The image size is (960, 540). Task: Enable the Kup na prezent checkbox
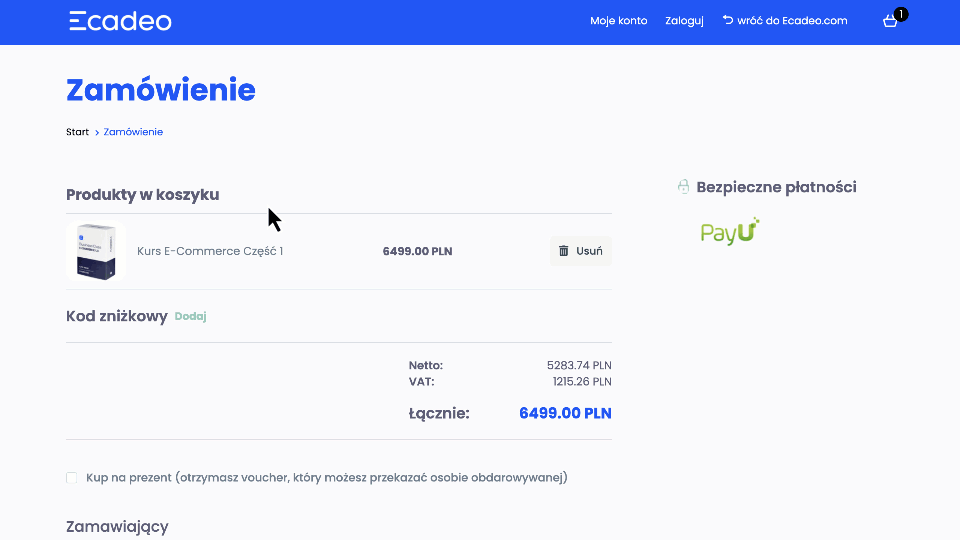coord(72,478)
